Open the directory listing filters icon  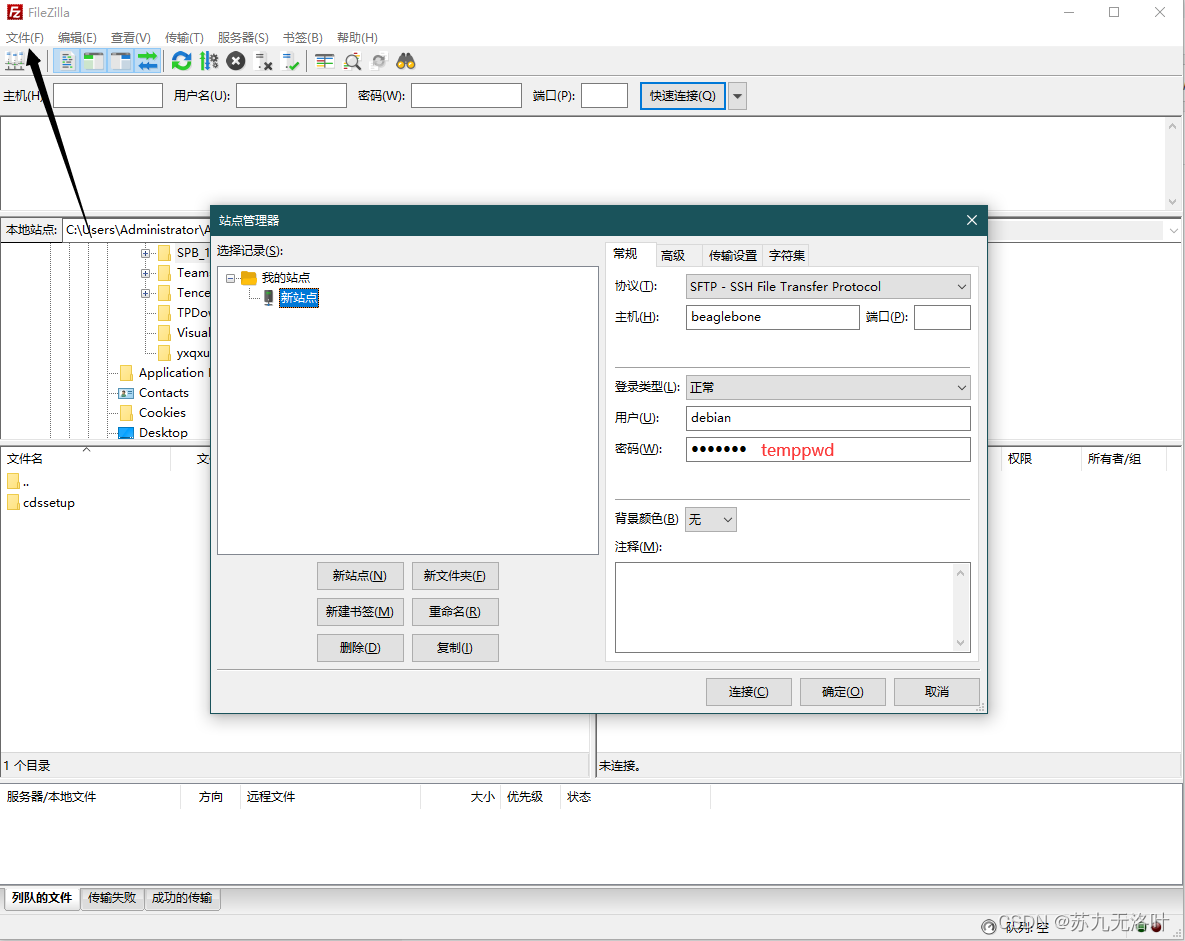pyautogui.click(x=325, y=61)
